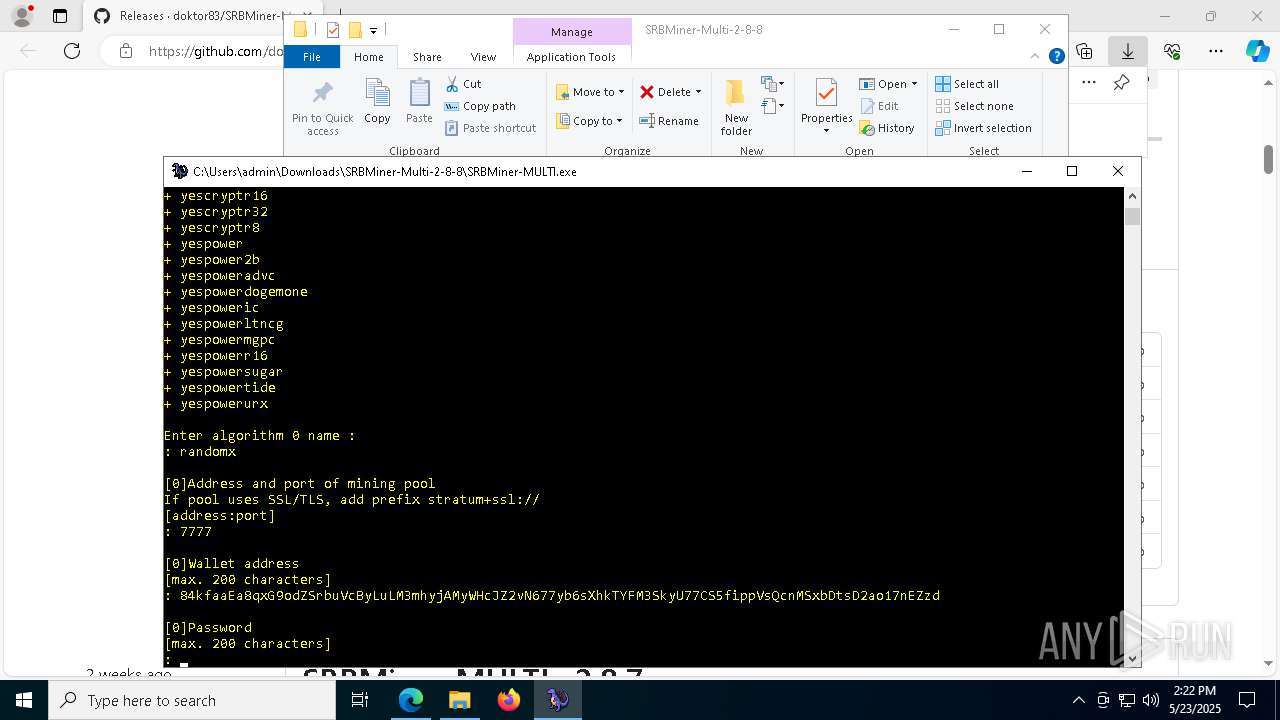1280x720 pixels.
Task: Switch to the Share ribbon tab
Action: point(427,57)
